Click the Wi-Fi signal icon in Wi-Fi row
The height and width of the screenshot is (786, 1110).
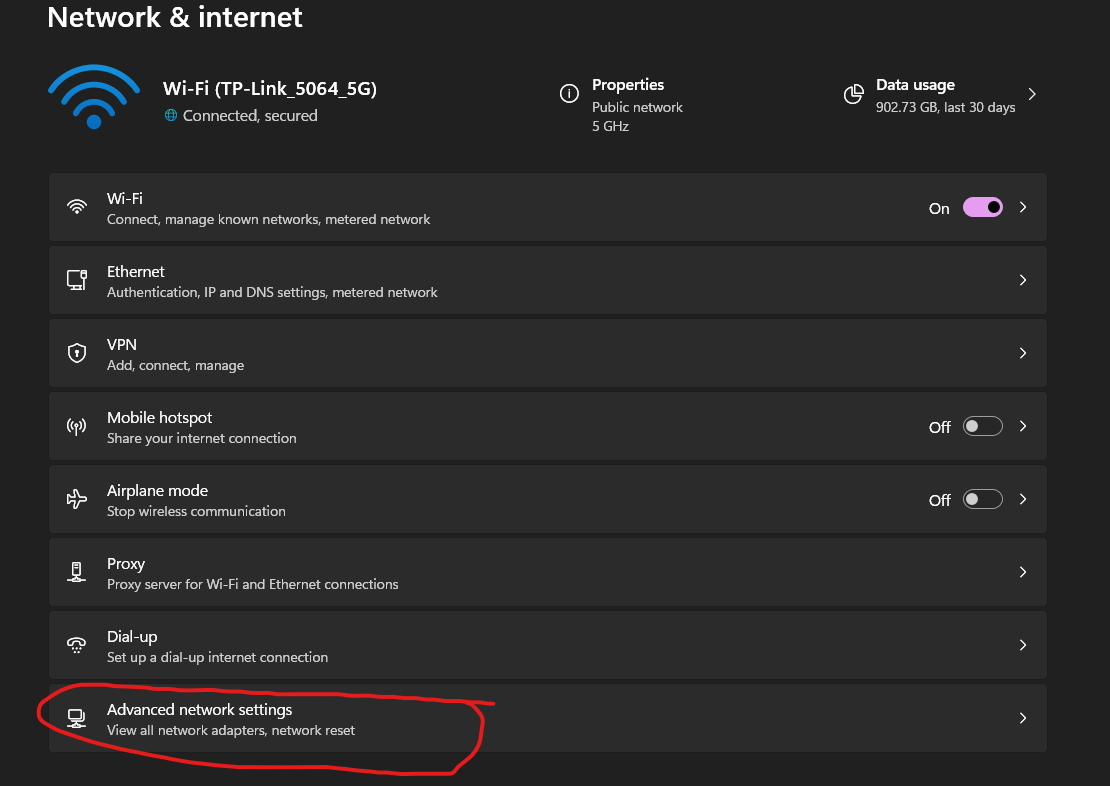coord(77,207)
